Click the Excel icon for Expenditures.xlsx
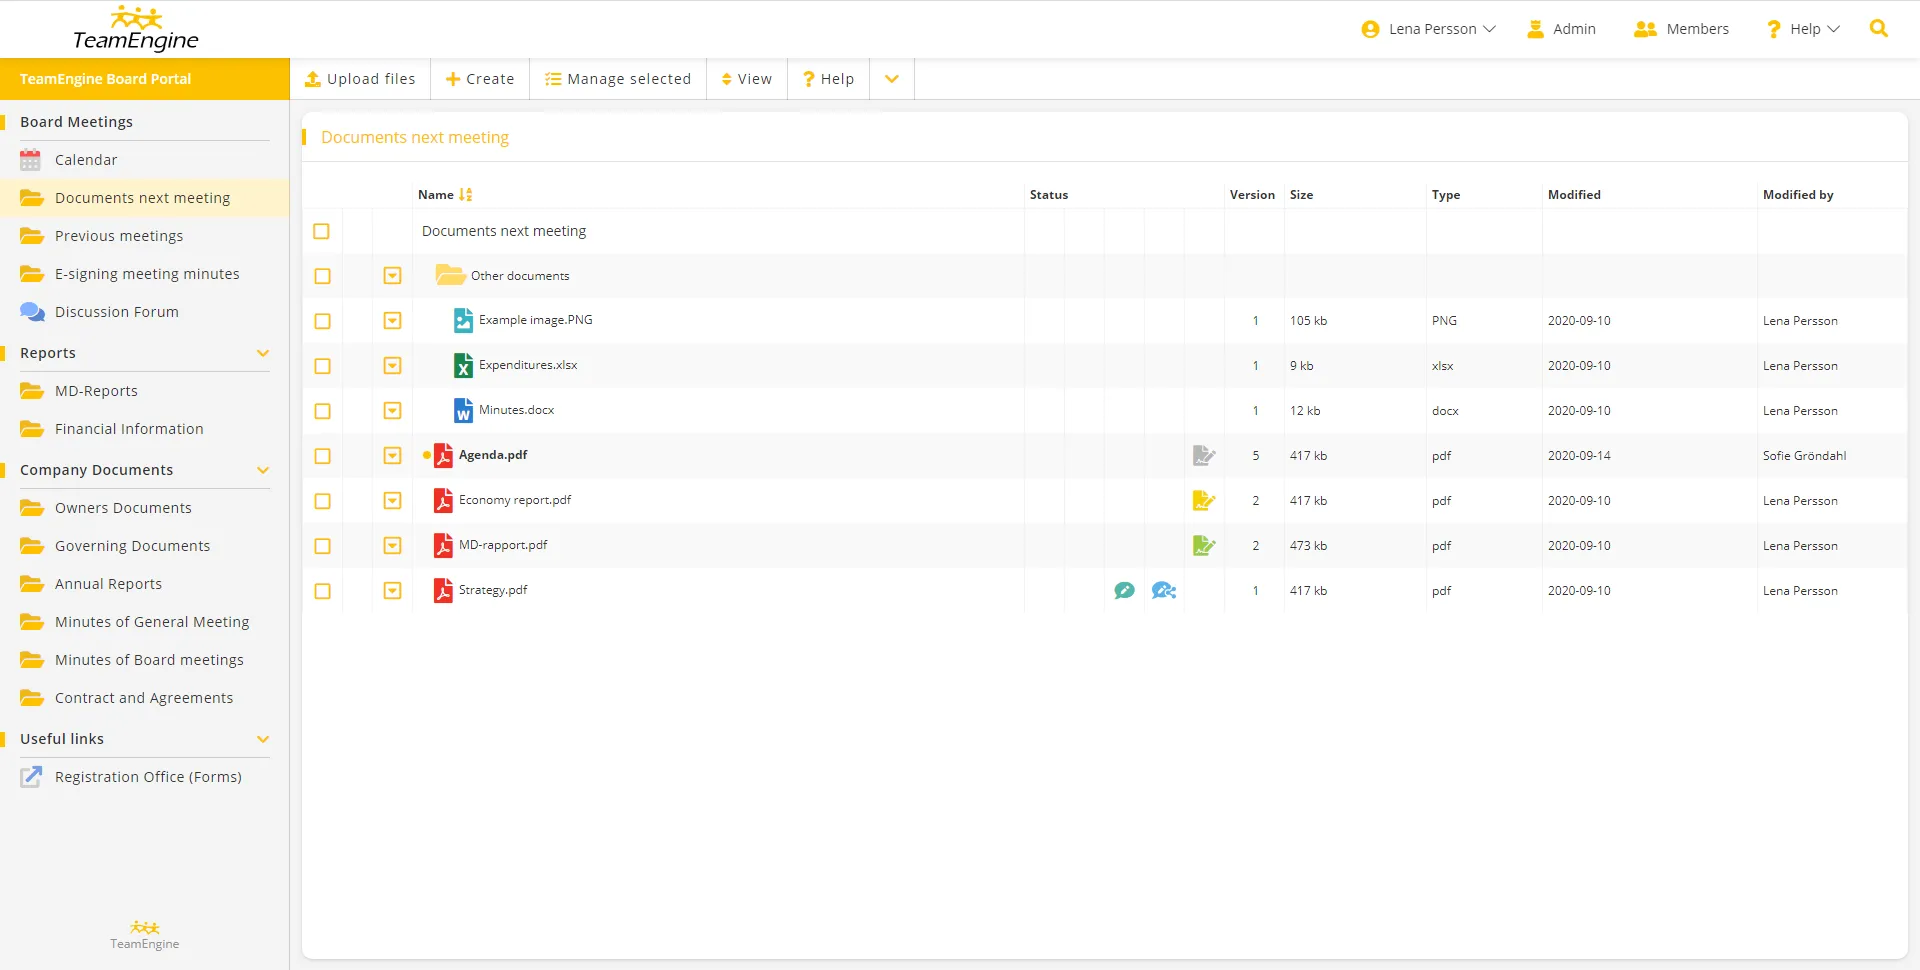The image size is (1920, 970). [x=463, y=365]
